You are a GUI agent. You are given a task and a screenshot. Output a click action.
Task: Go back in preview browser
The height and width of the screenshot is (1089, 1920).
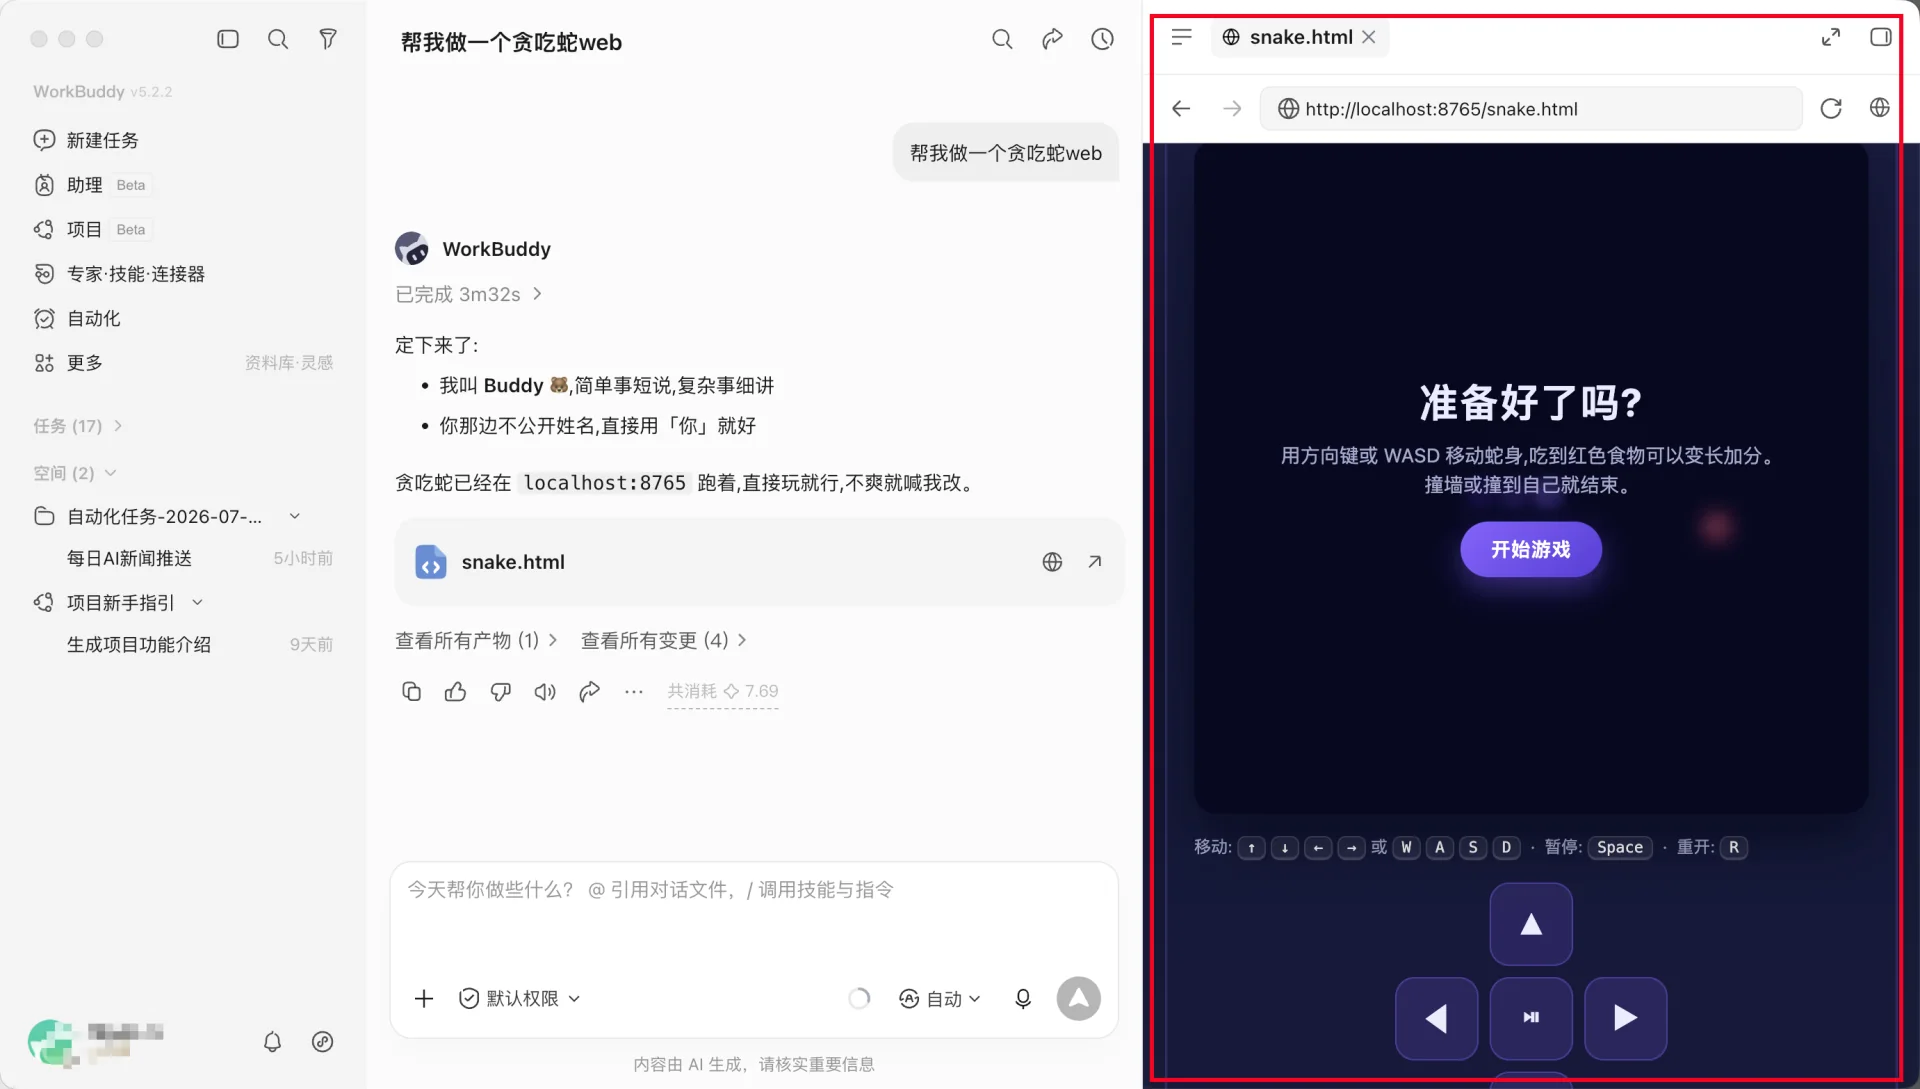1181,108
